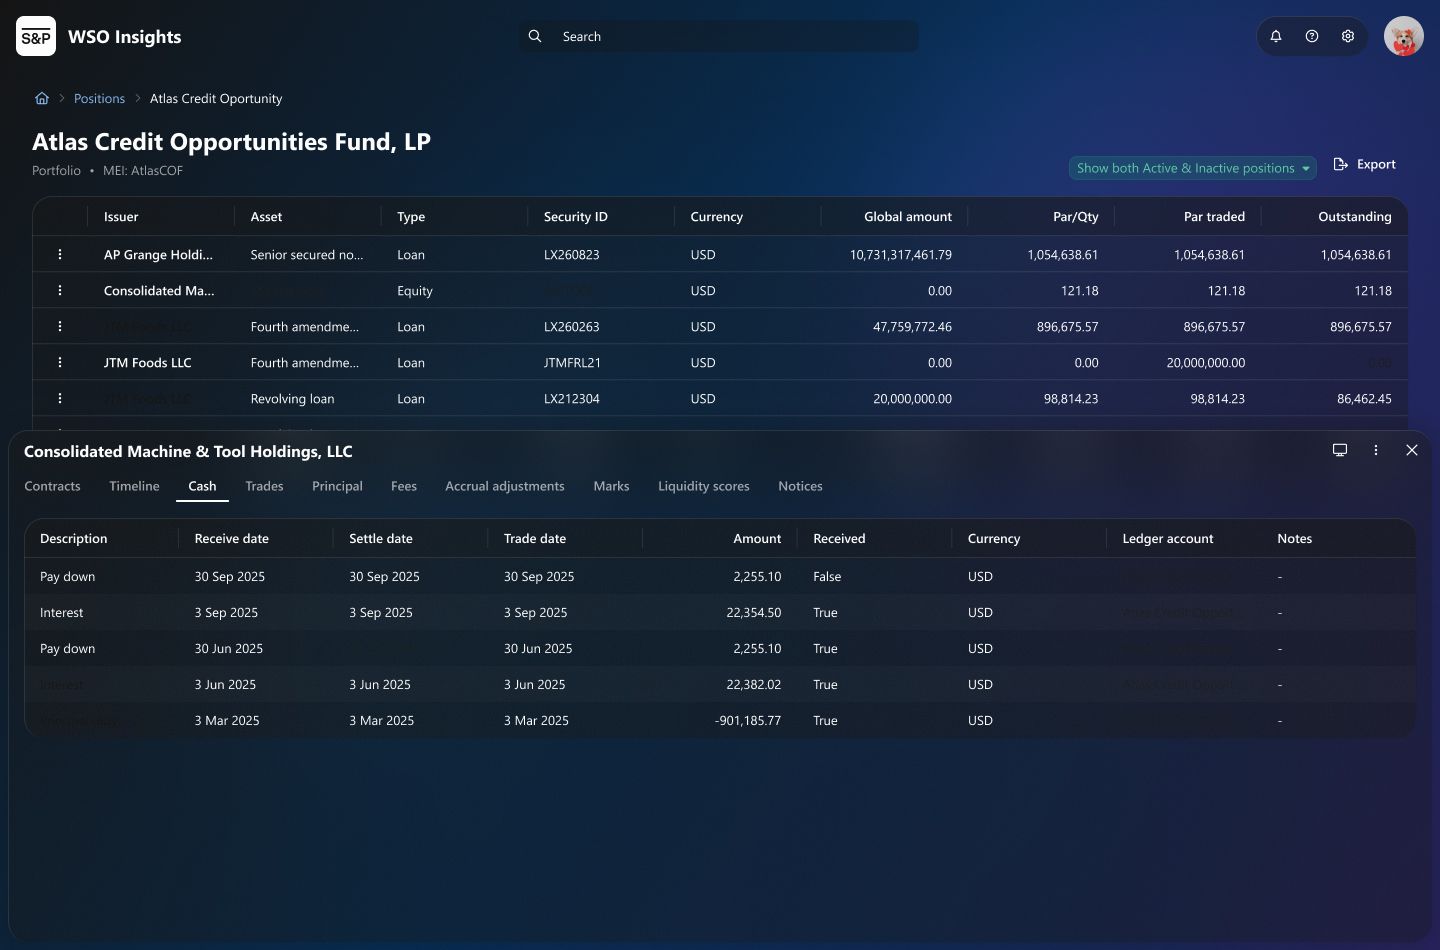Close the Consolidated Machine detail panel
1440x950 pixels.
click(1412, 450)
